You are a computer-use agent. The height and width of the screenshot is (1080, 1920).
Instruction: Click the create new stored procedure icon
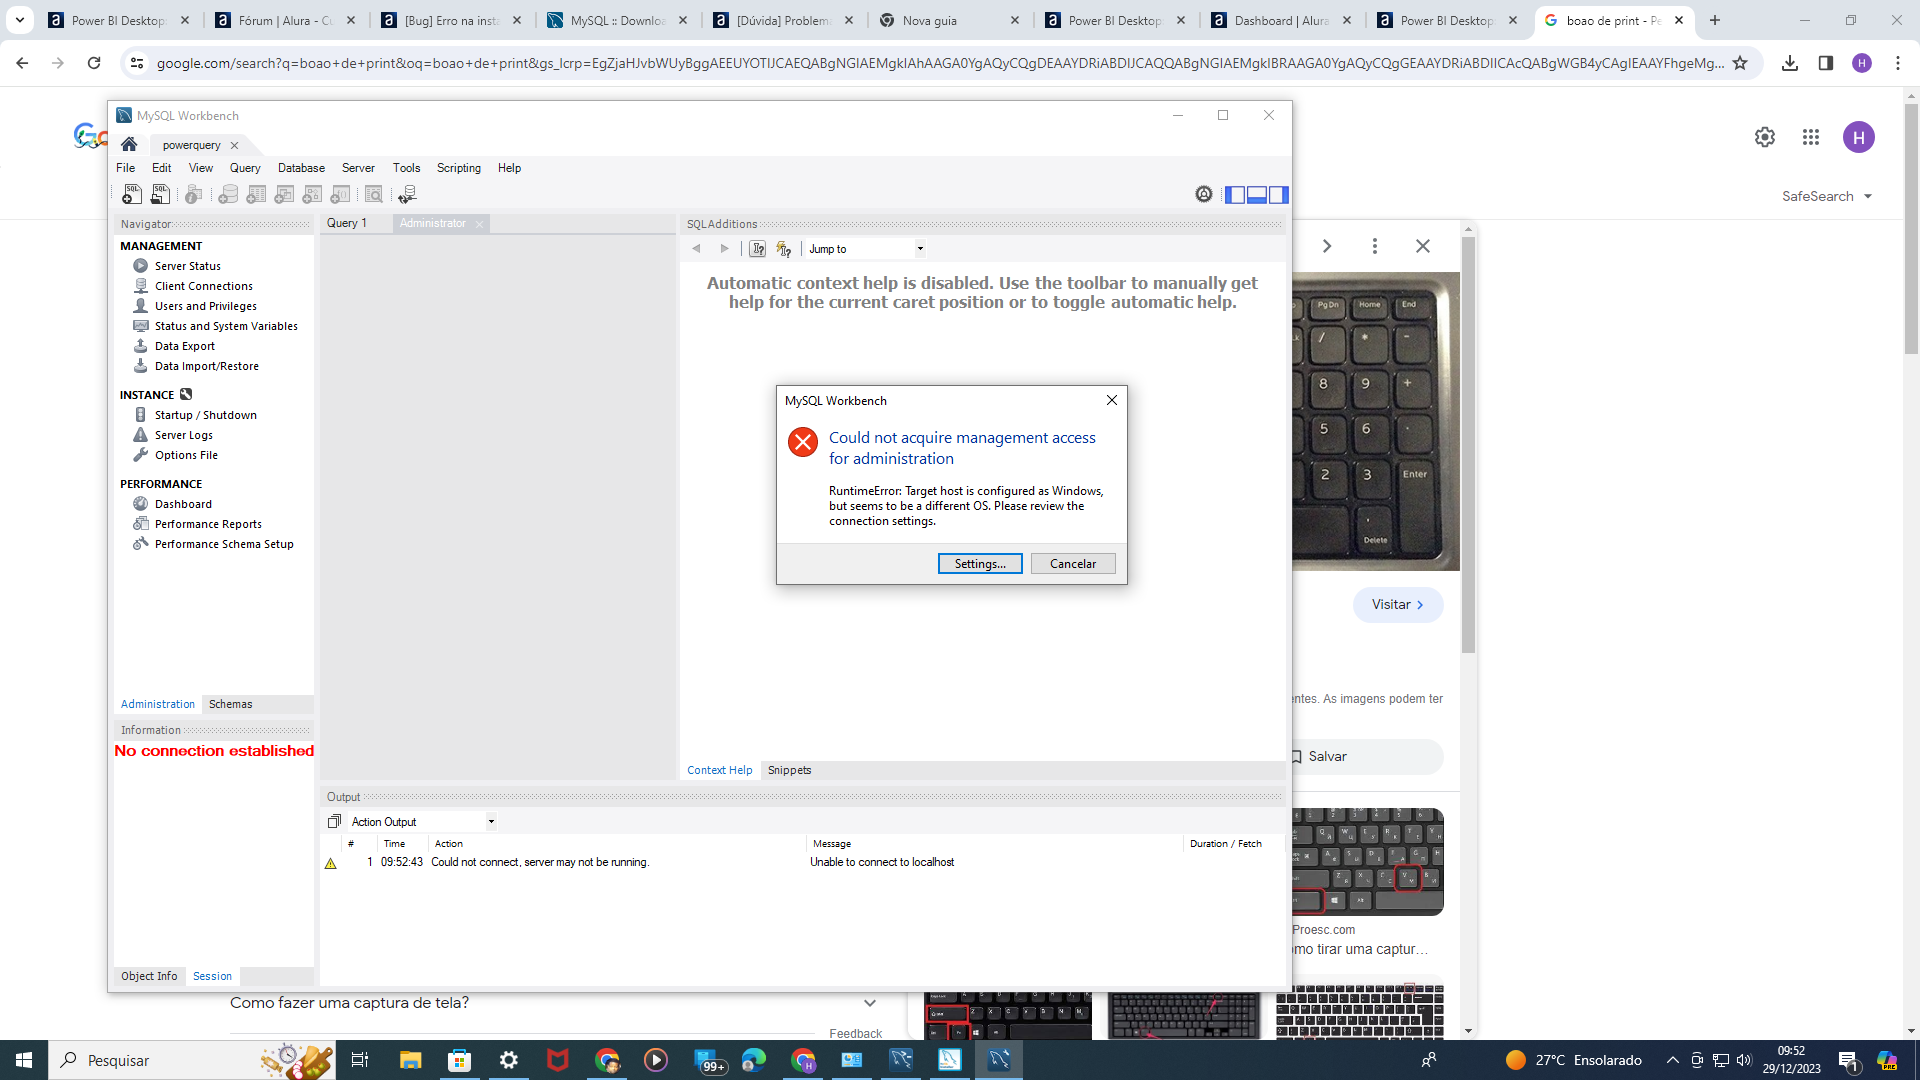[312, 194]
